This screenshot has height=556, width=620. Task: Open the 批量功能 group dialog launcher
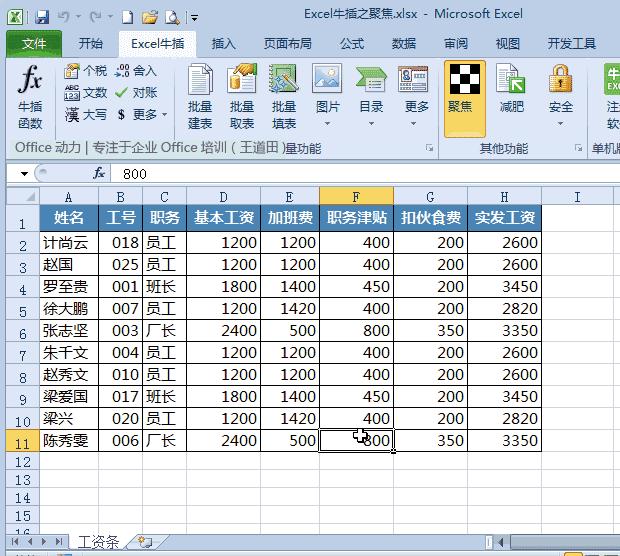pos(429,148)
